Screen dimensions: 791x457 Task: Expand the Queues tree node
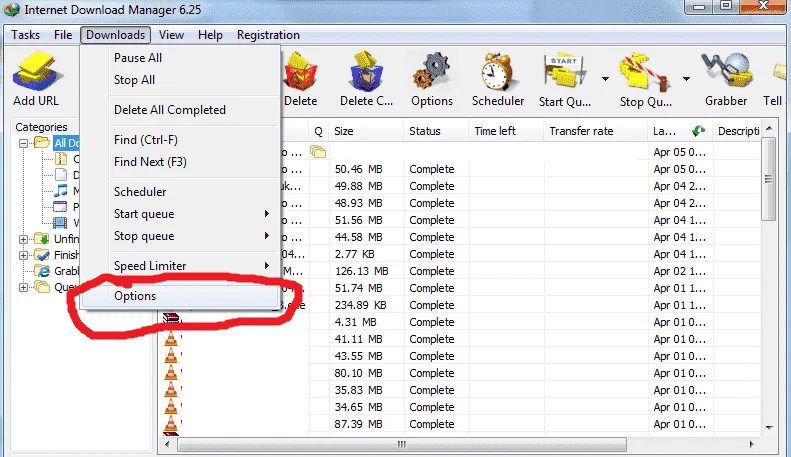(23, 288)
